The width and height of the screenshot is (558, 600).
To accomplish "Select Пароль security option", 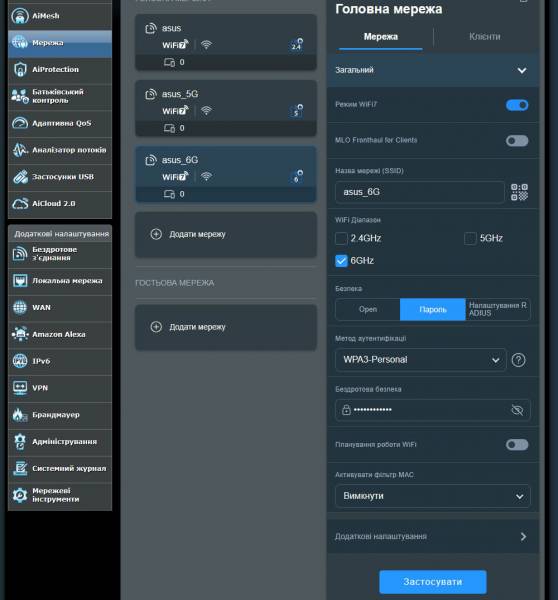I will pos(433,309).
